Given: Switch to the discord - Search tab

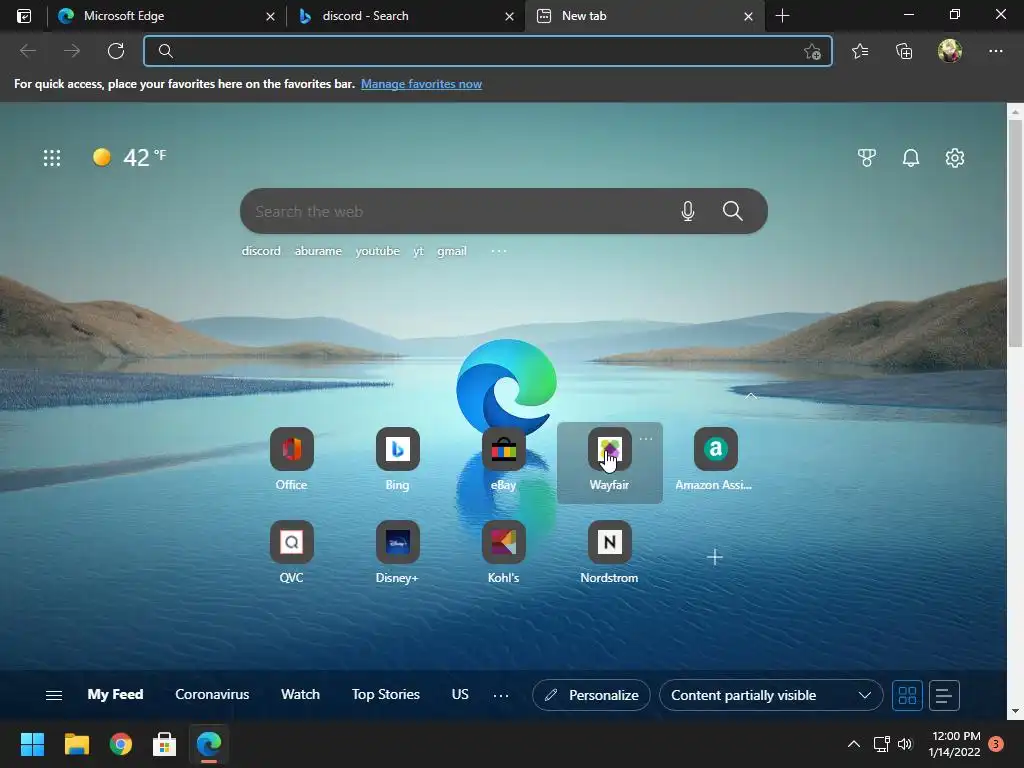Looking at the screenshot, I should click(x=405, y=16).
